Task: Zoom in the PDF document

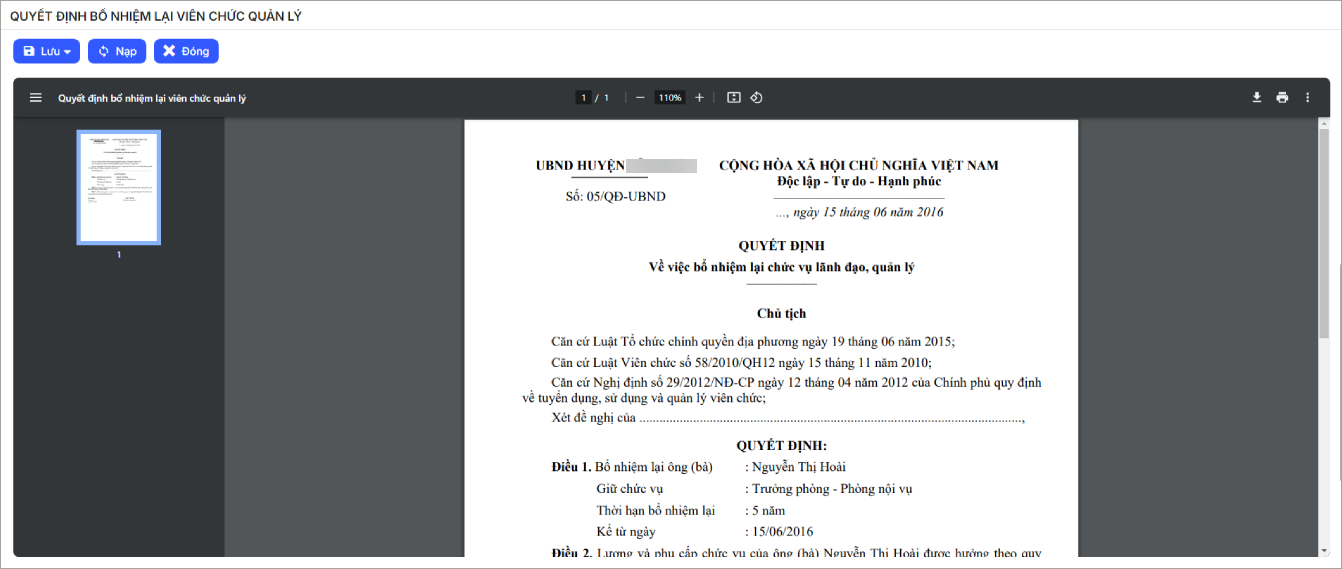Action: [x=699, y=98]
